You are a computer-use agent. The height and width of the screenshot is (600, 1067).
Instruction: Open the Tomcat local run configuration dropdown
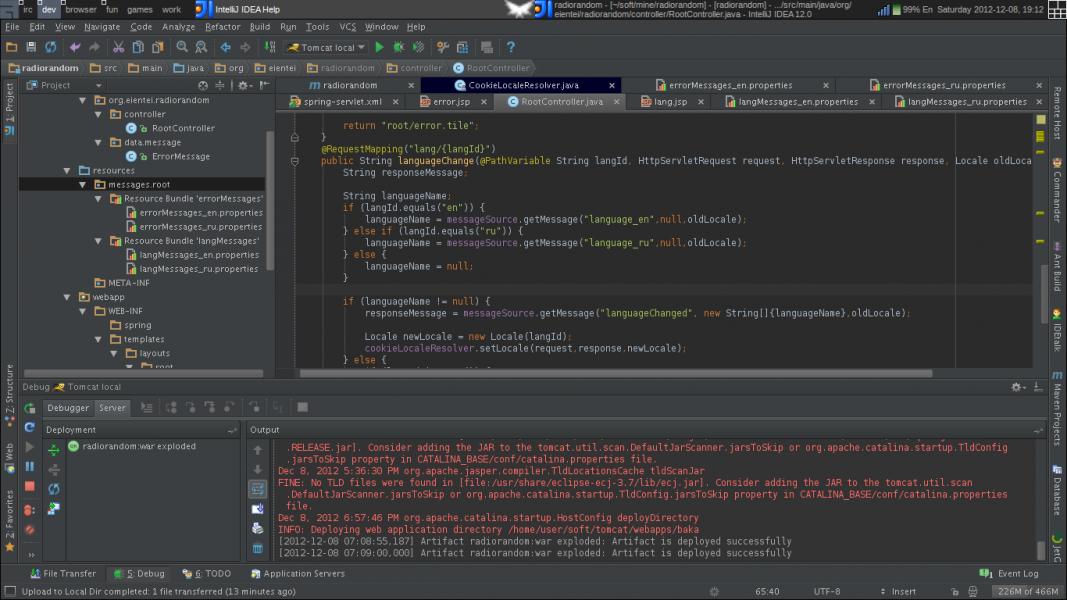327,48
